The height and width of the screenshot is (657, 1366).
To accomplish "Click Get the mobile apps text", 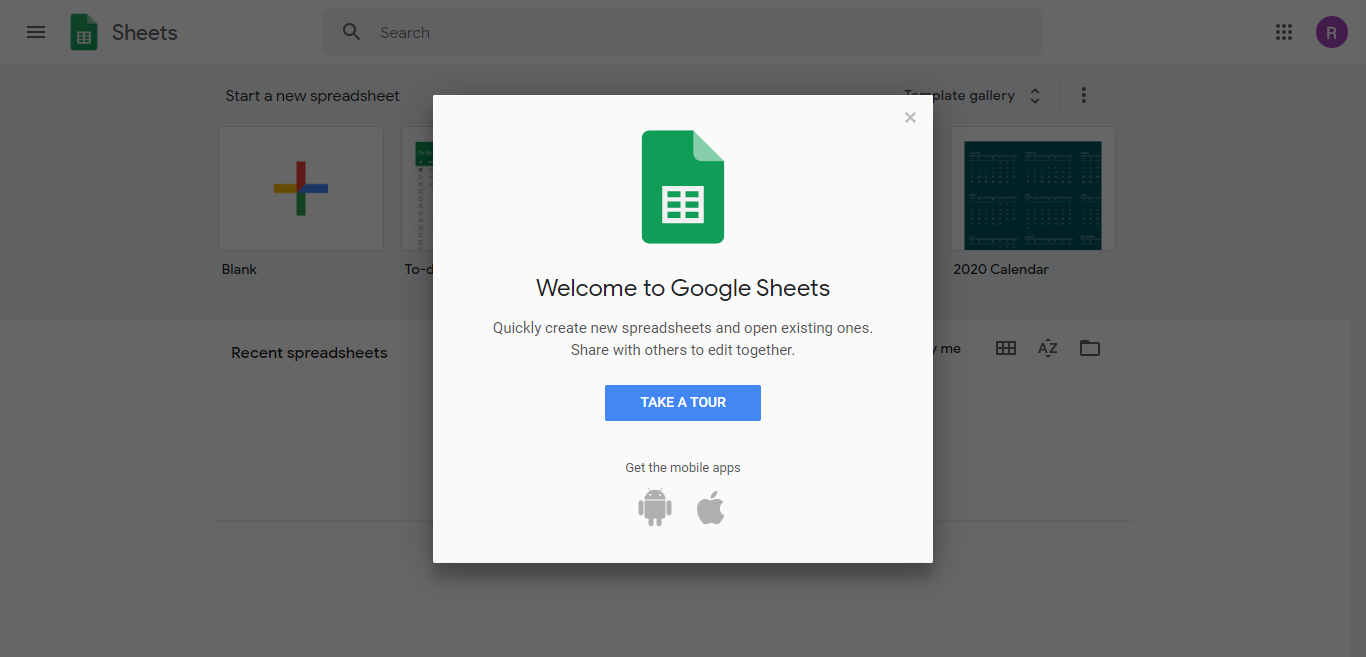I will tap(683, 468).
